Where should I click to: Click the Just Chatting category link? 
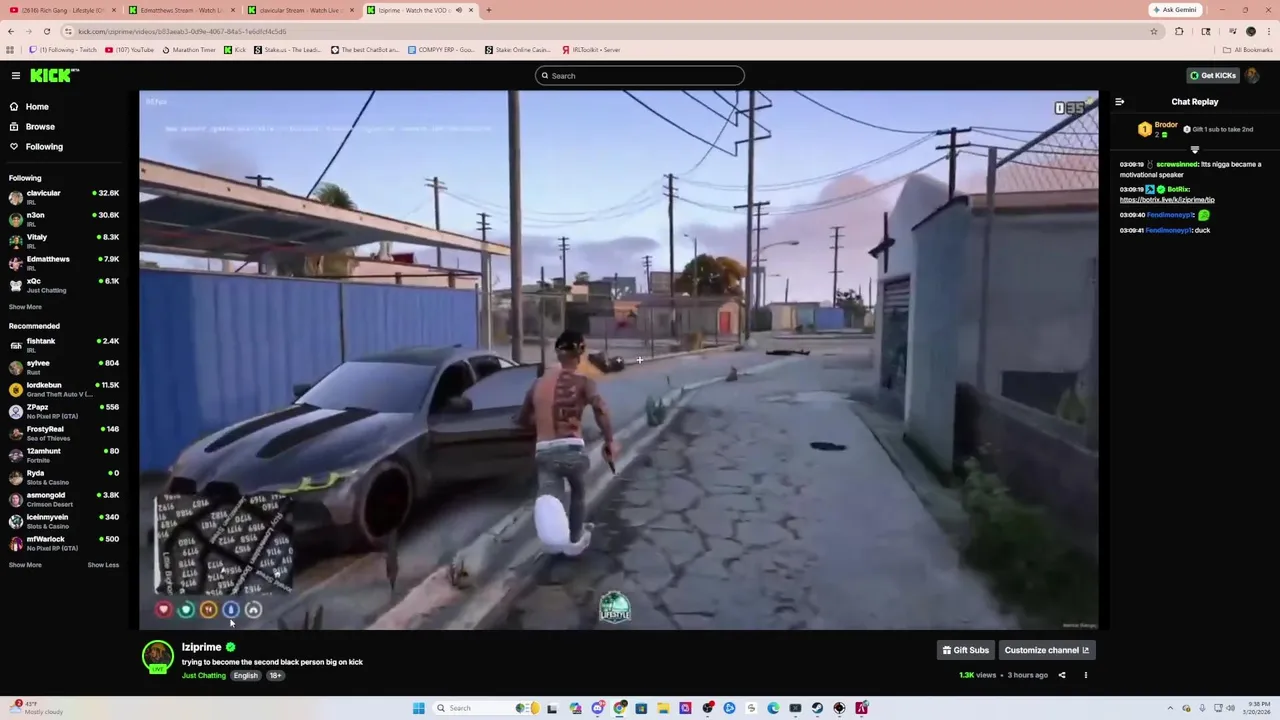[x=204, y=675]
